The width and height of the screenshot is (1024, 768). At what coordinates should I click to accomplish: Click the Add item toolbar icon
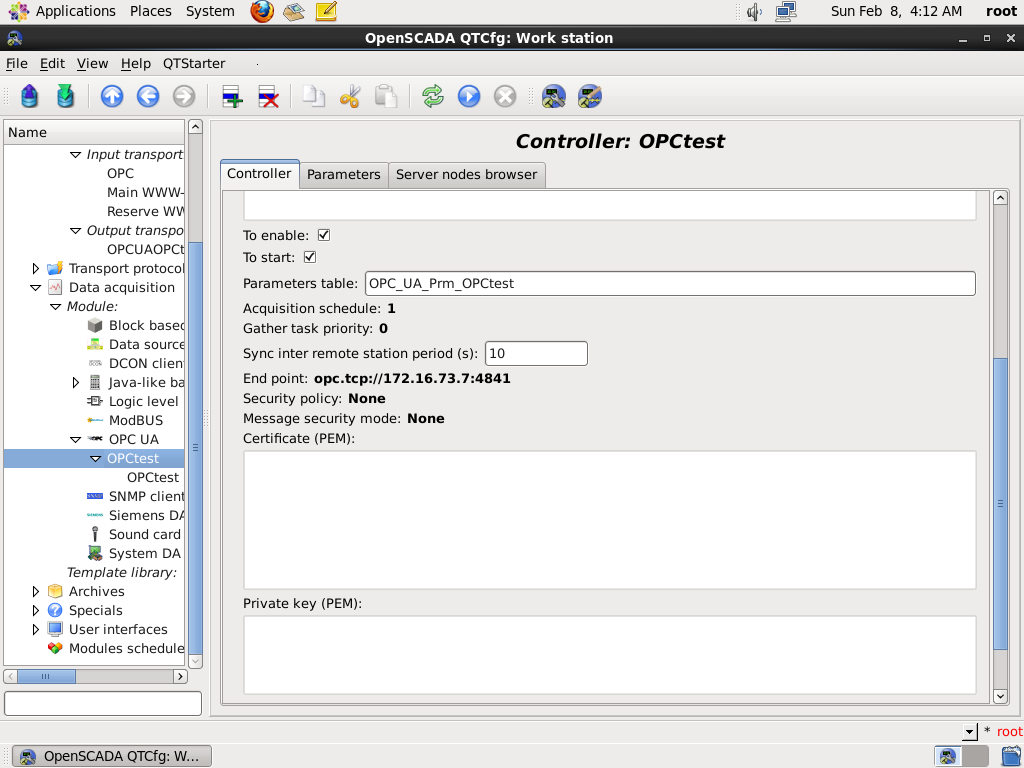(232, 97)
